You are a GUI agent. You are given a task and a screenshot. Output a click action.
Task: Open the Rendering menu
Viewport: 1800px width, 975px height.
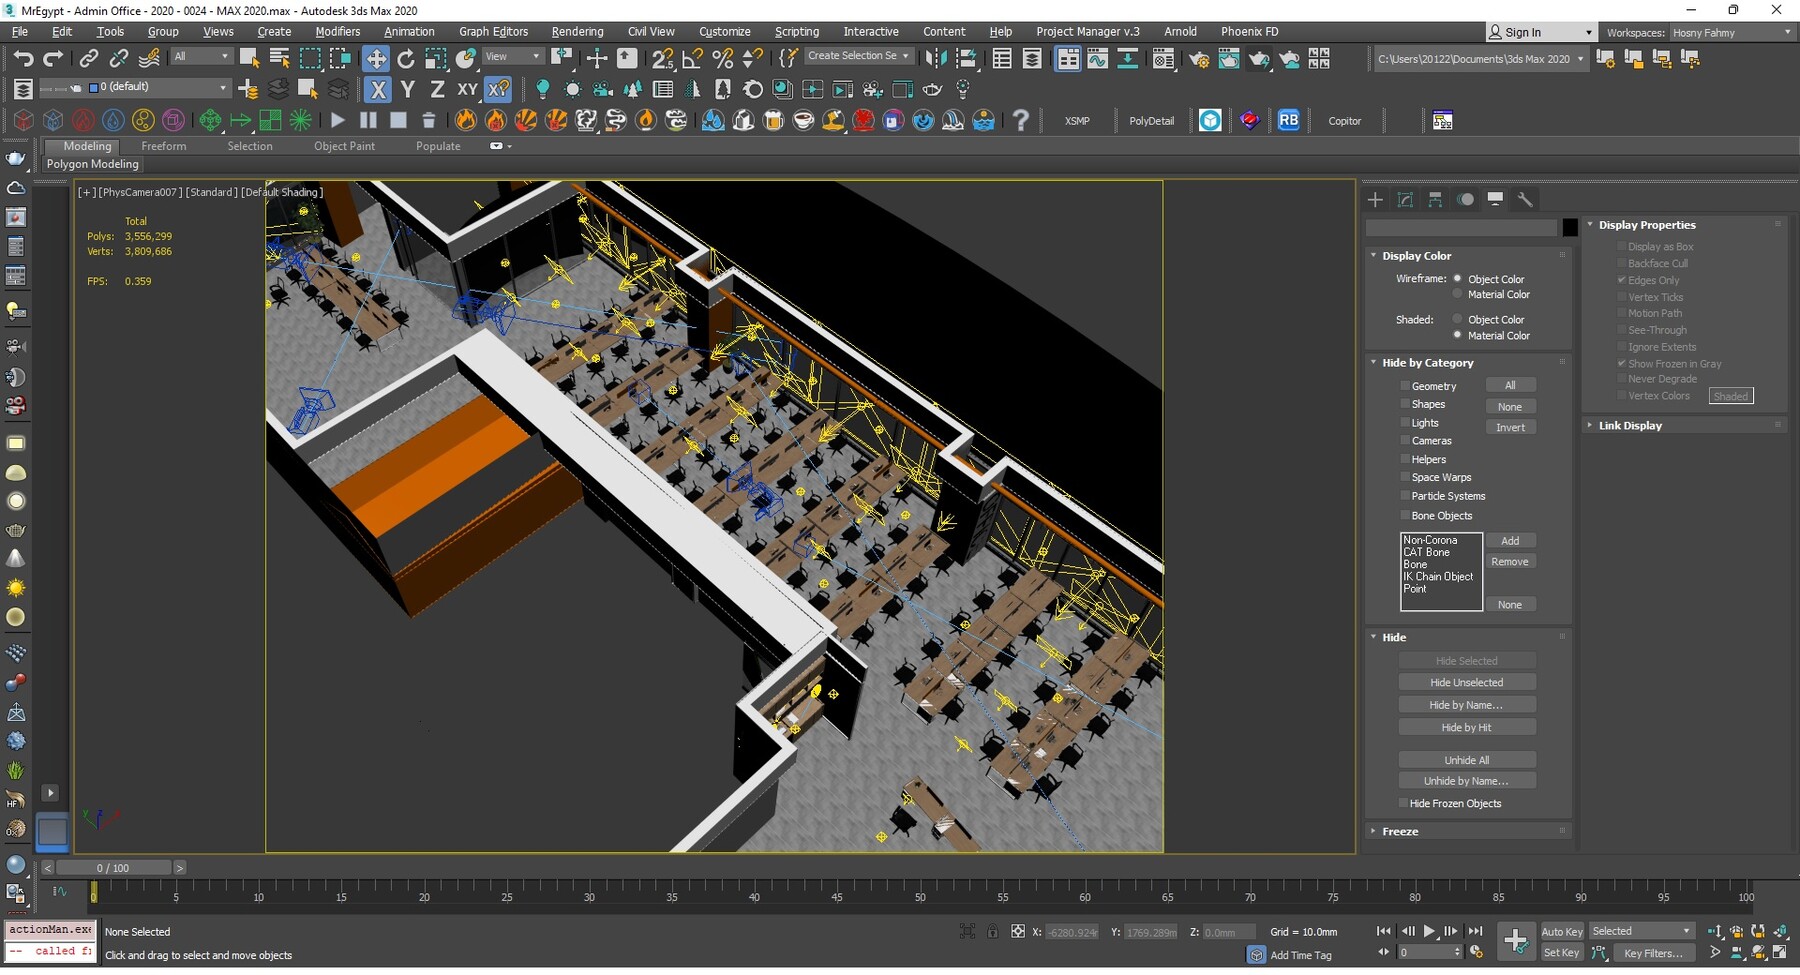click(577, 32)
